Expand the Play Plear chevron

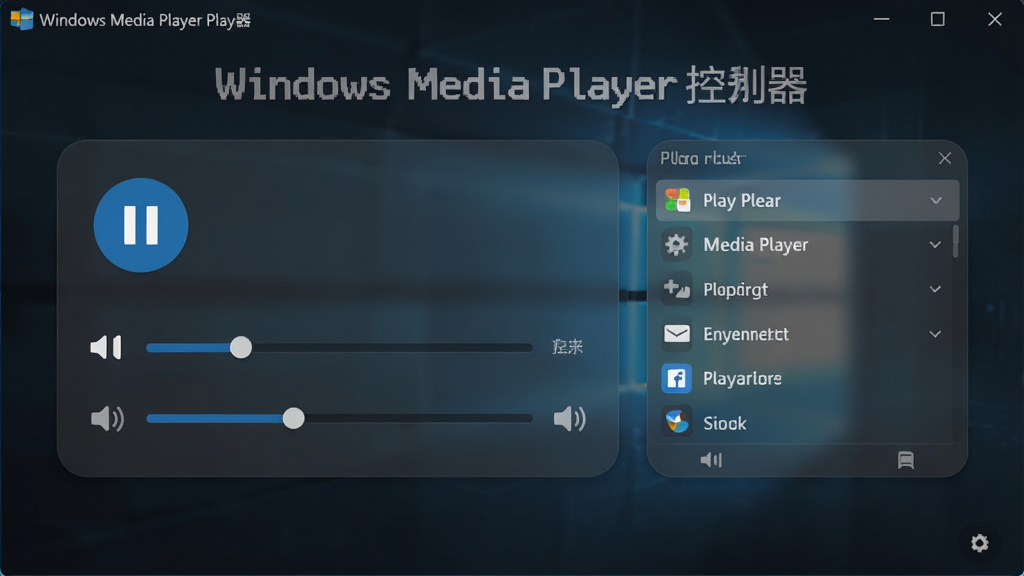[936, 200]
